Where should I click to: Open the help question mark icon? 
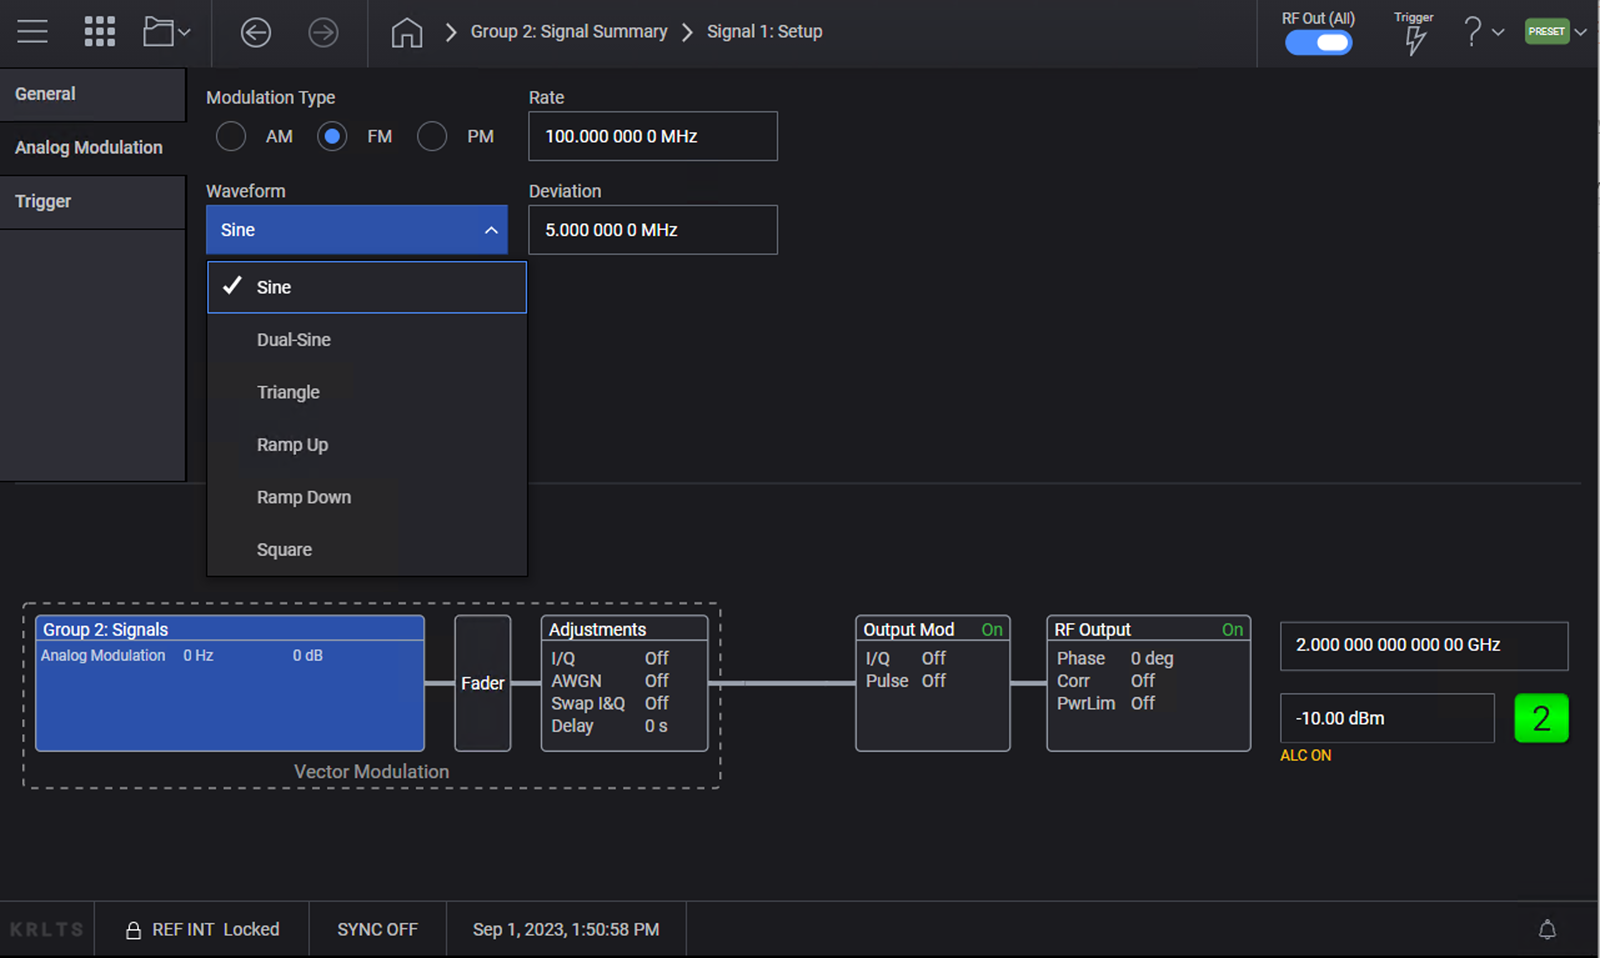(1472, 32)
